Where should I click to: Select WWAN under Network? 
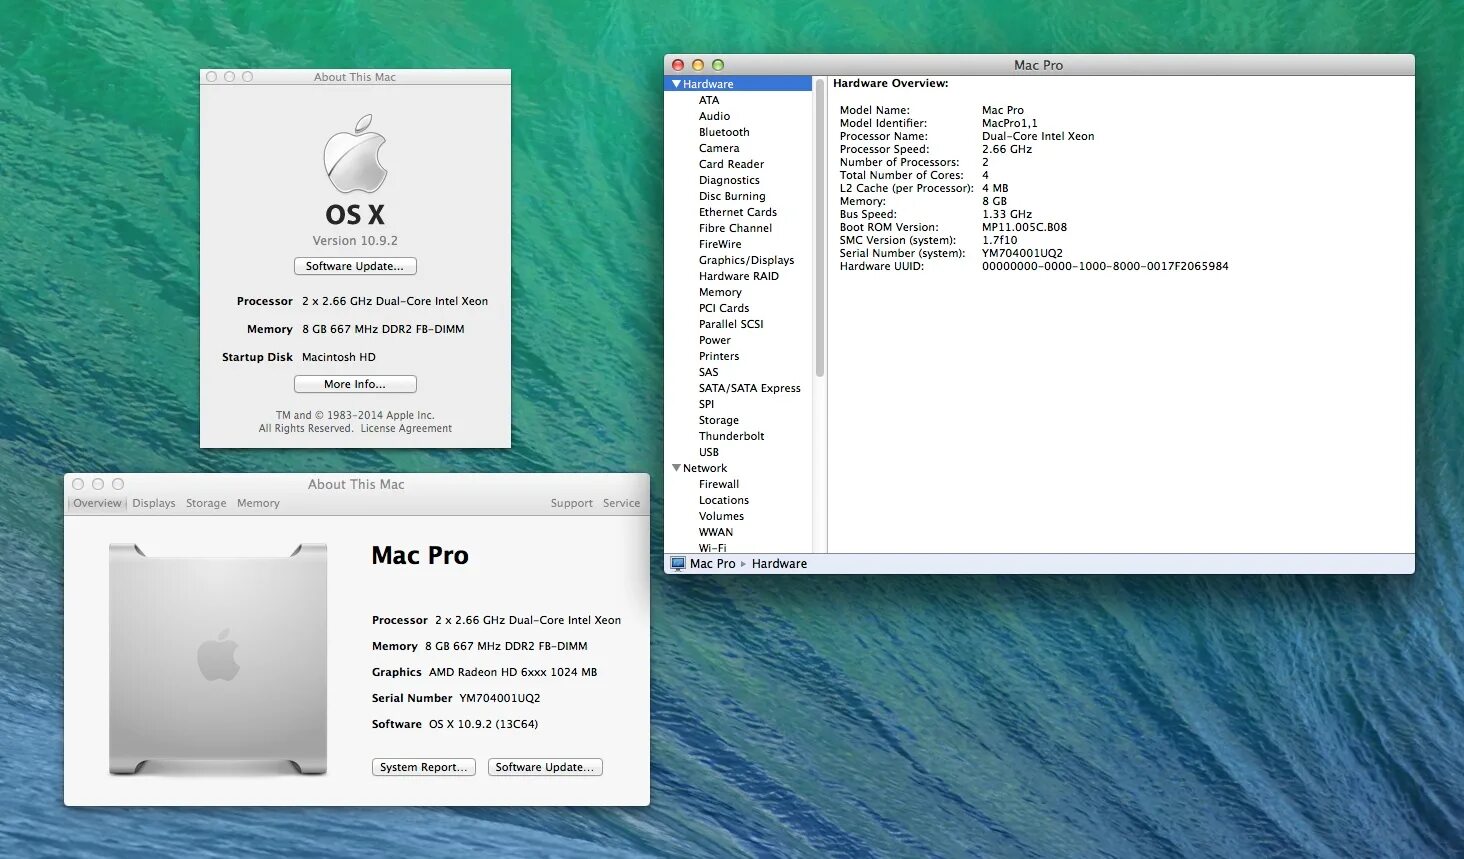[x=716, y=532]
